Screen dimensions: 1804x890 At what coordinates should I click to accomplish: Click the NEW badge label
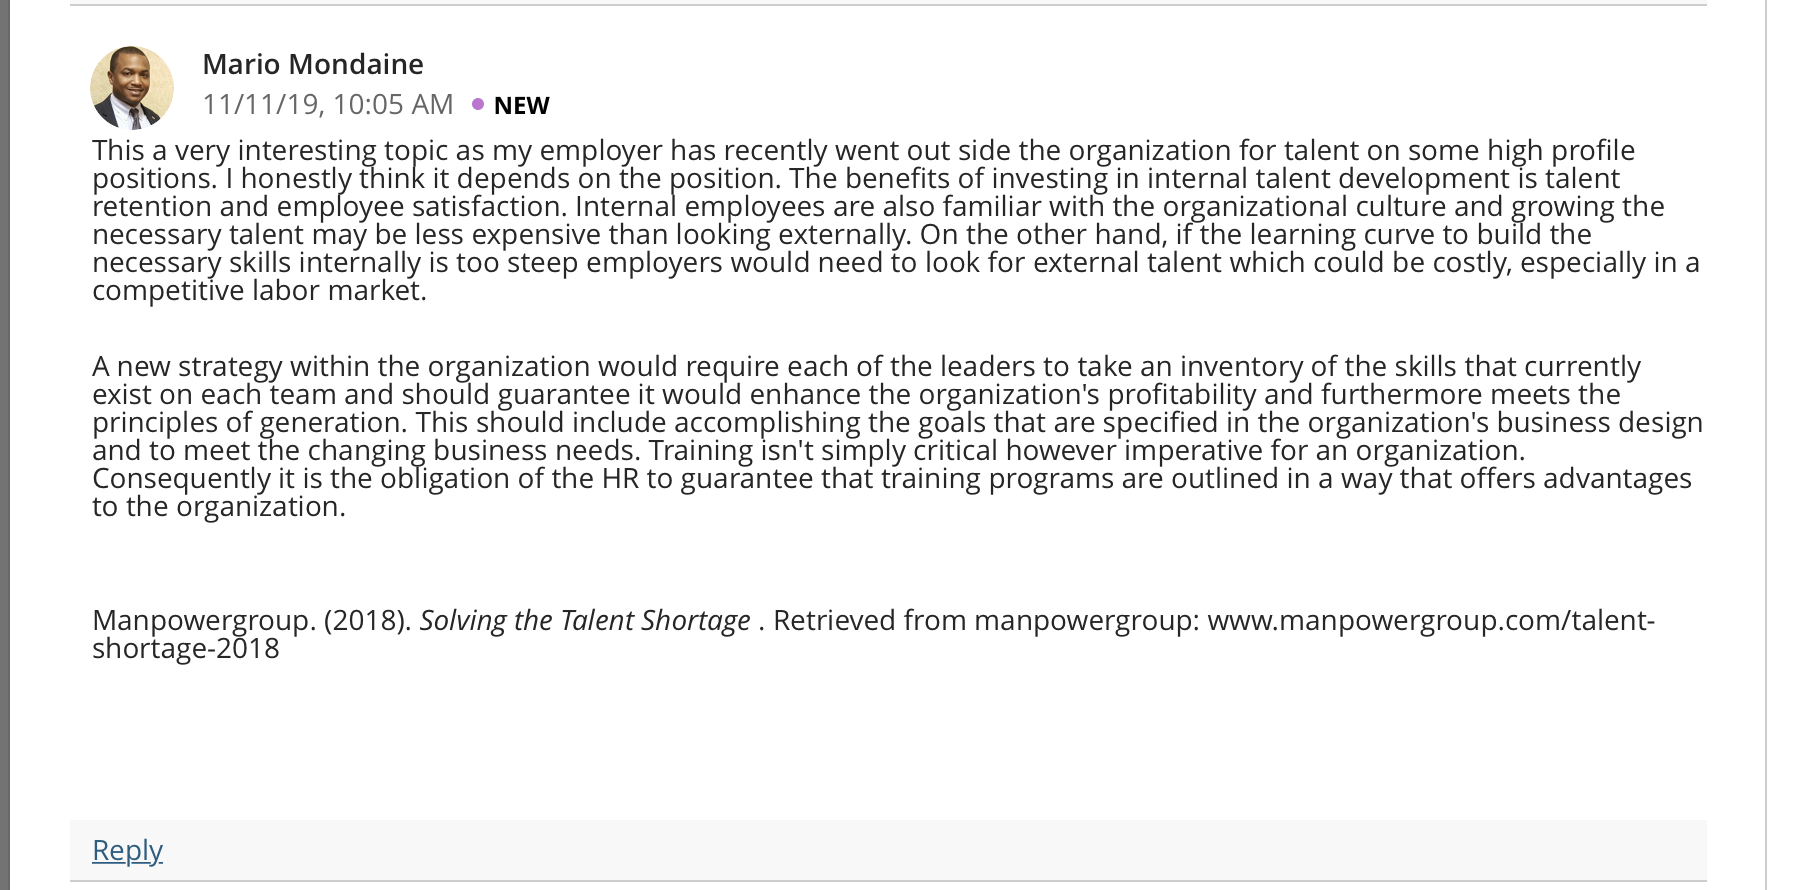pos(522,105)
